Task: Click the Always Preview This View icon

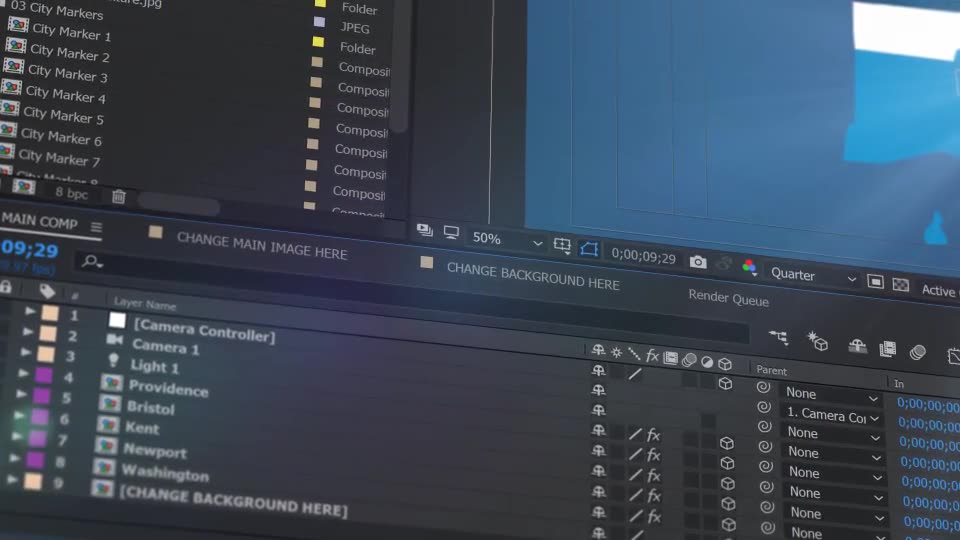Action: click(x=424, y=230)
